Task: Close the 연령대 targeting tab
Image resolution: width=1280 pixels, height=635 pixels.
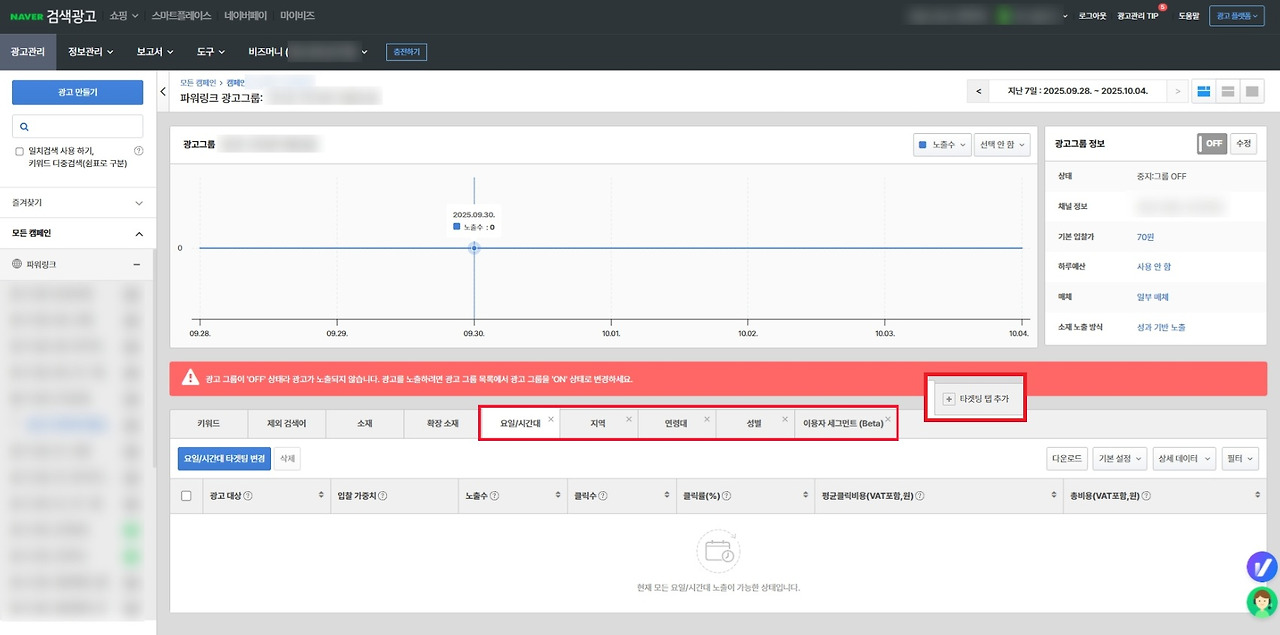Action: point(707,419)
